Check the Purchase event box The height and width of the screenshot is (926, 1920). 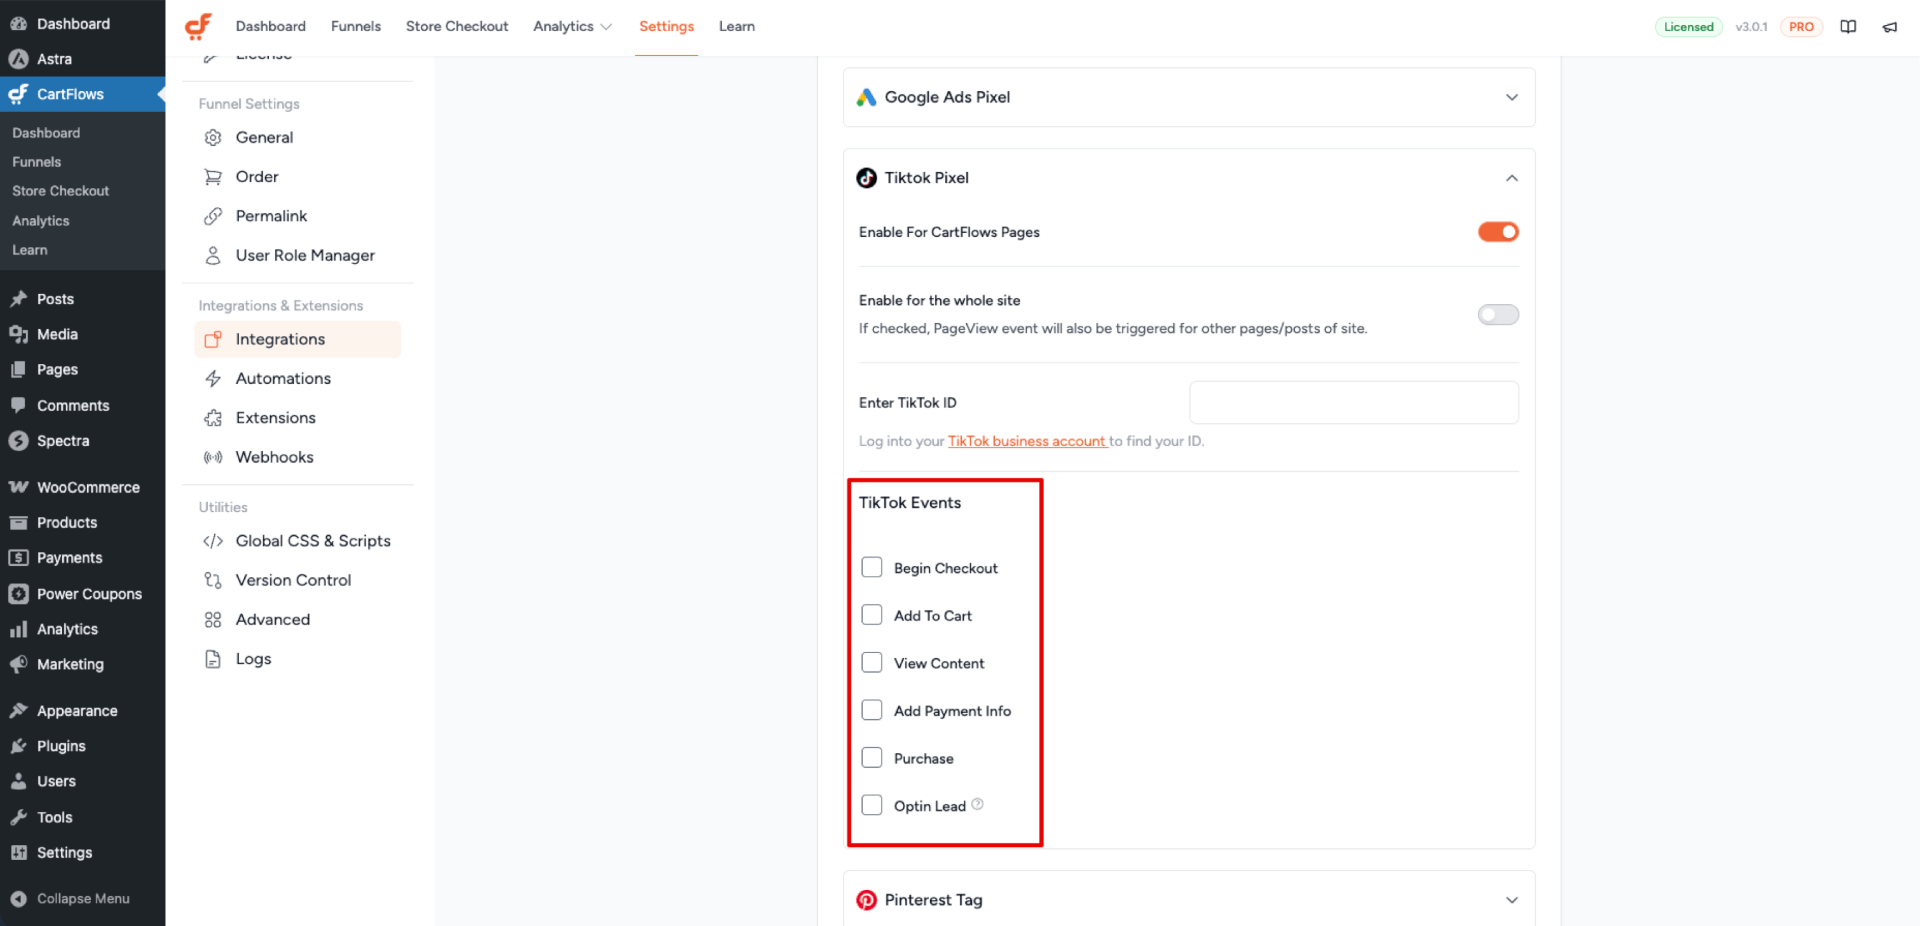pos(872,757)
